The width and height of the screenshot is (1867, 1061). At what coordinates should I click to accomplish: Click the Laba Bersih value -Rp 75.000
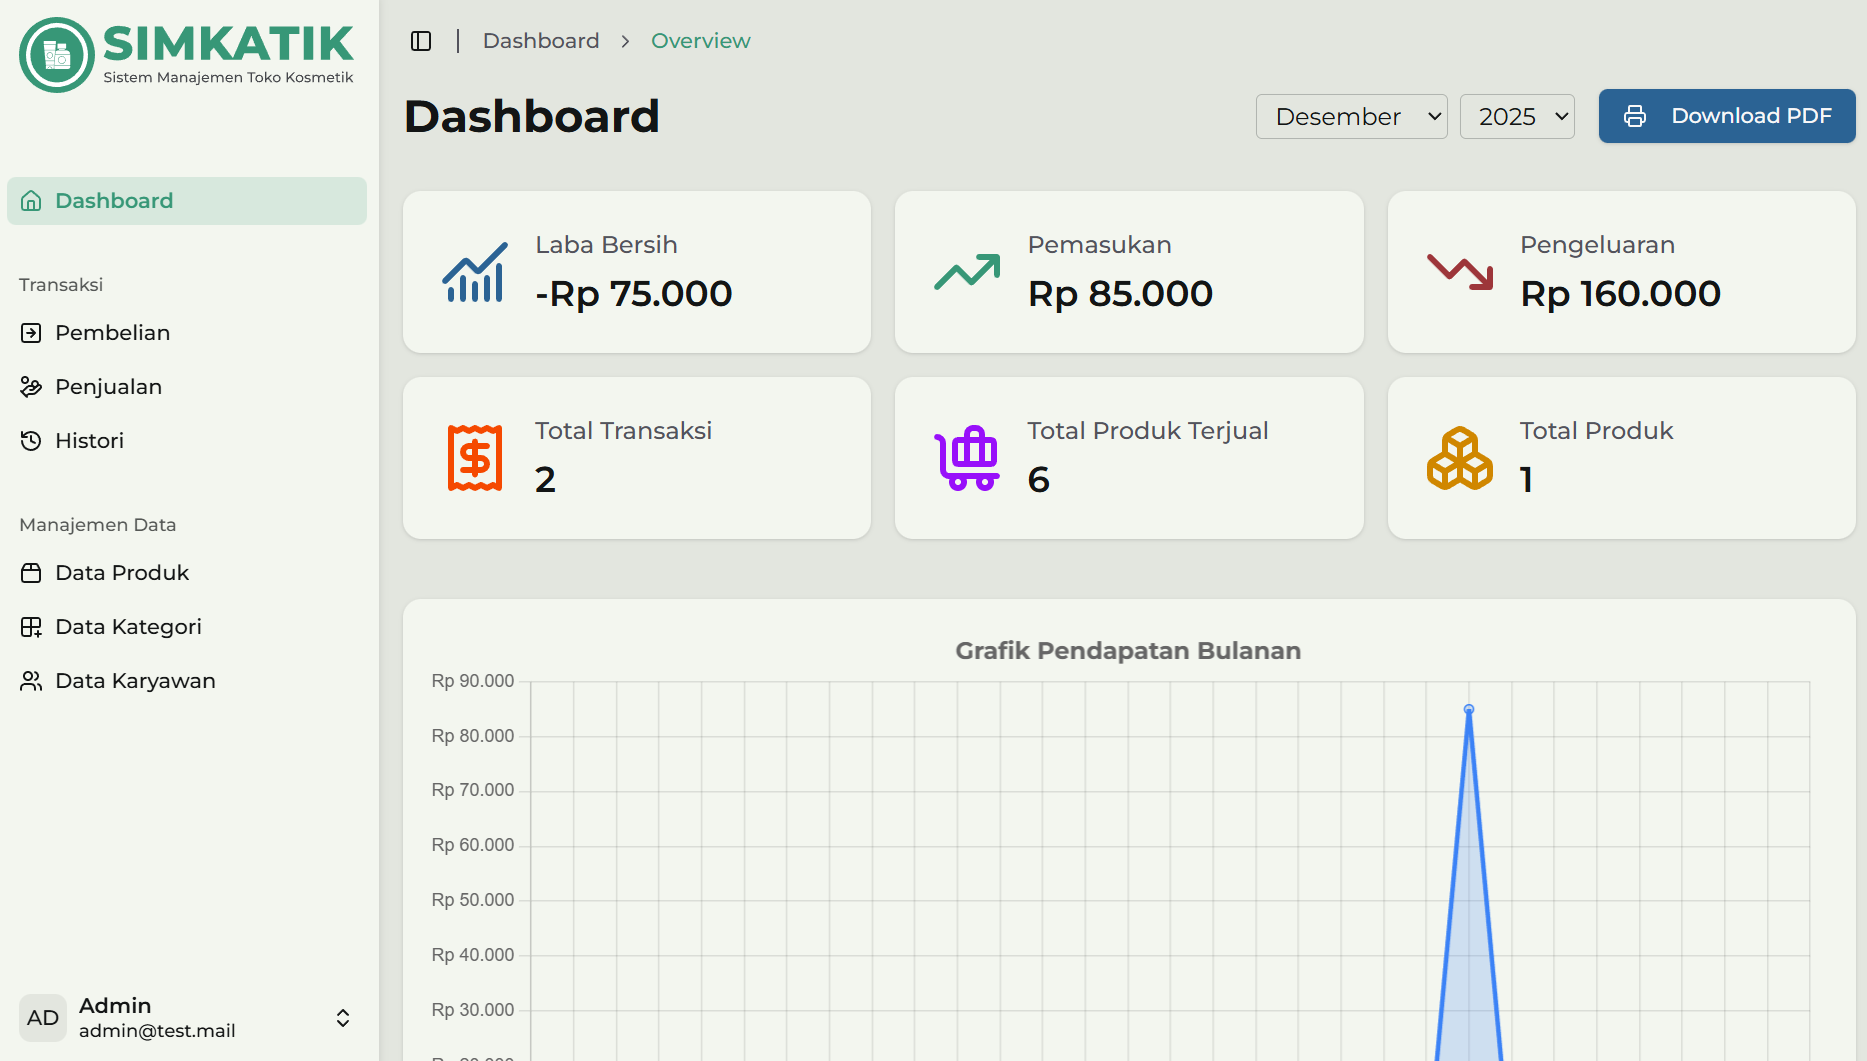pyautogui.click(x=634, y=294)
